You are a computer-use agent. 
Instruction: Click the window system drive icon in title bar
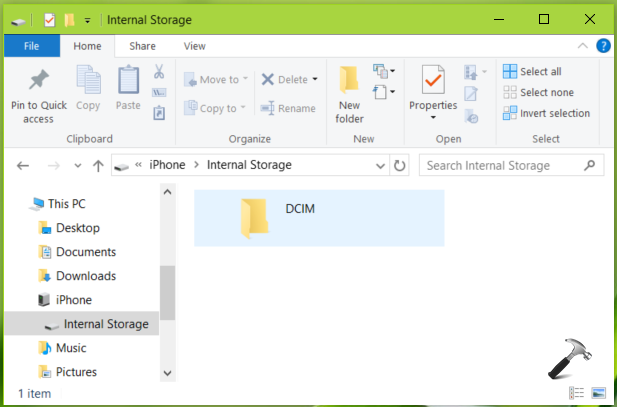coord(18,21)
